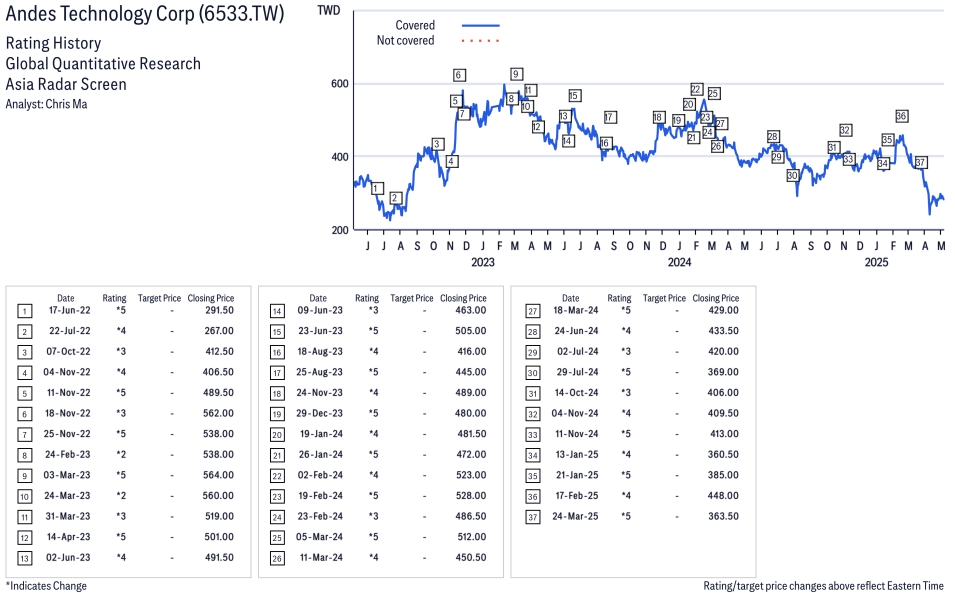Click the closing price 562.00
955x593 pixels.
(219, 413)
